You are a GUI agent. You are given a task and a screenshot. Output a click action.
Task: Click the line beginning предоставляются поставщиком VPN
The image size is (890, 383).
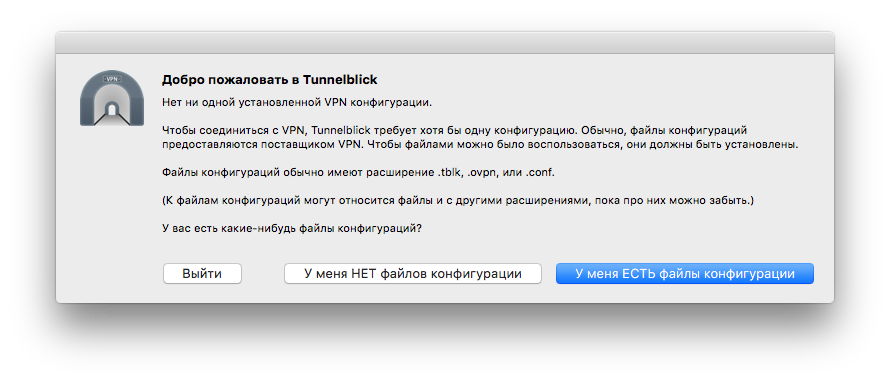click(480, 144)
